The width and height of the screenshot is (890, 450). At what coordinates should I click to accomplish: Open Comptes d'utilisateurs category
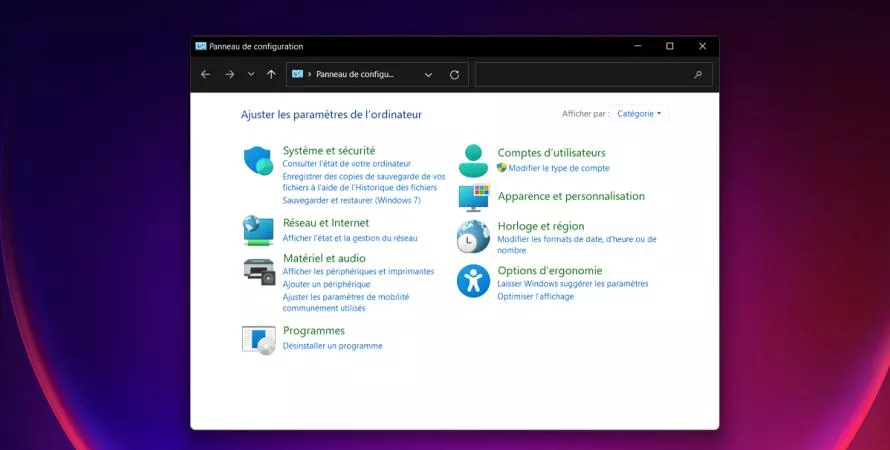pos(552,153)
